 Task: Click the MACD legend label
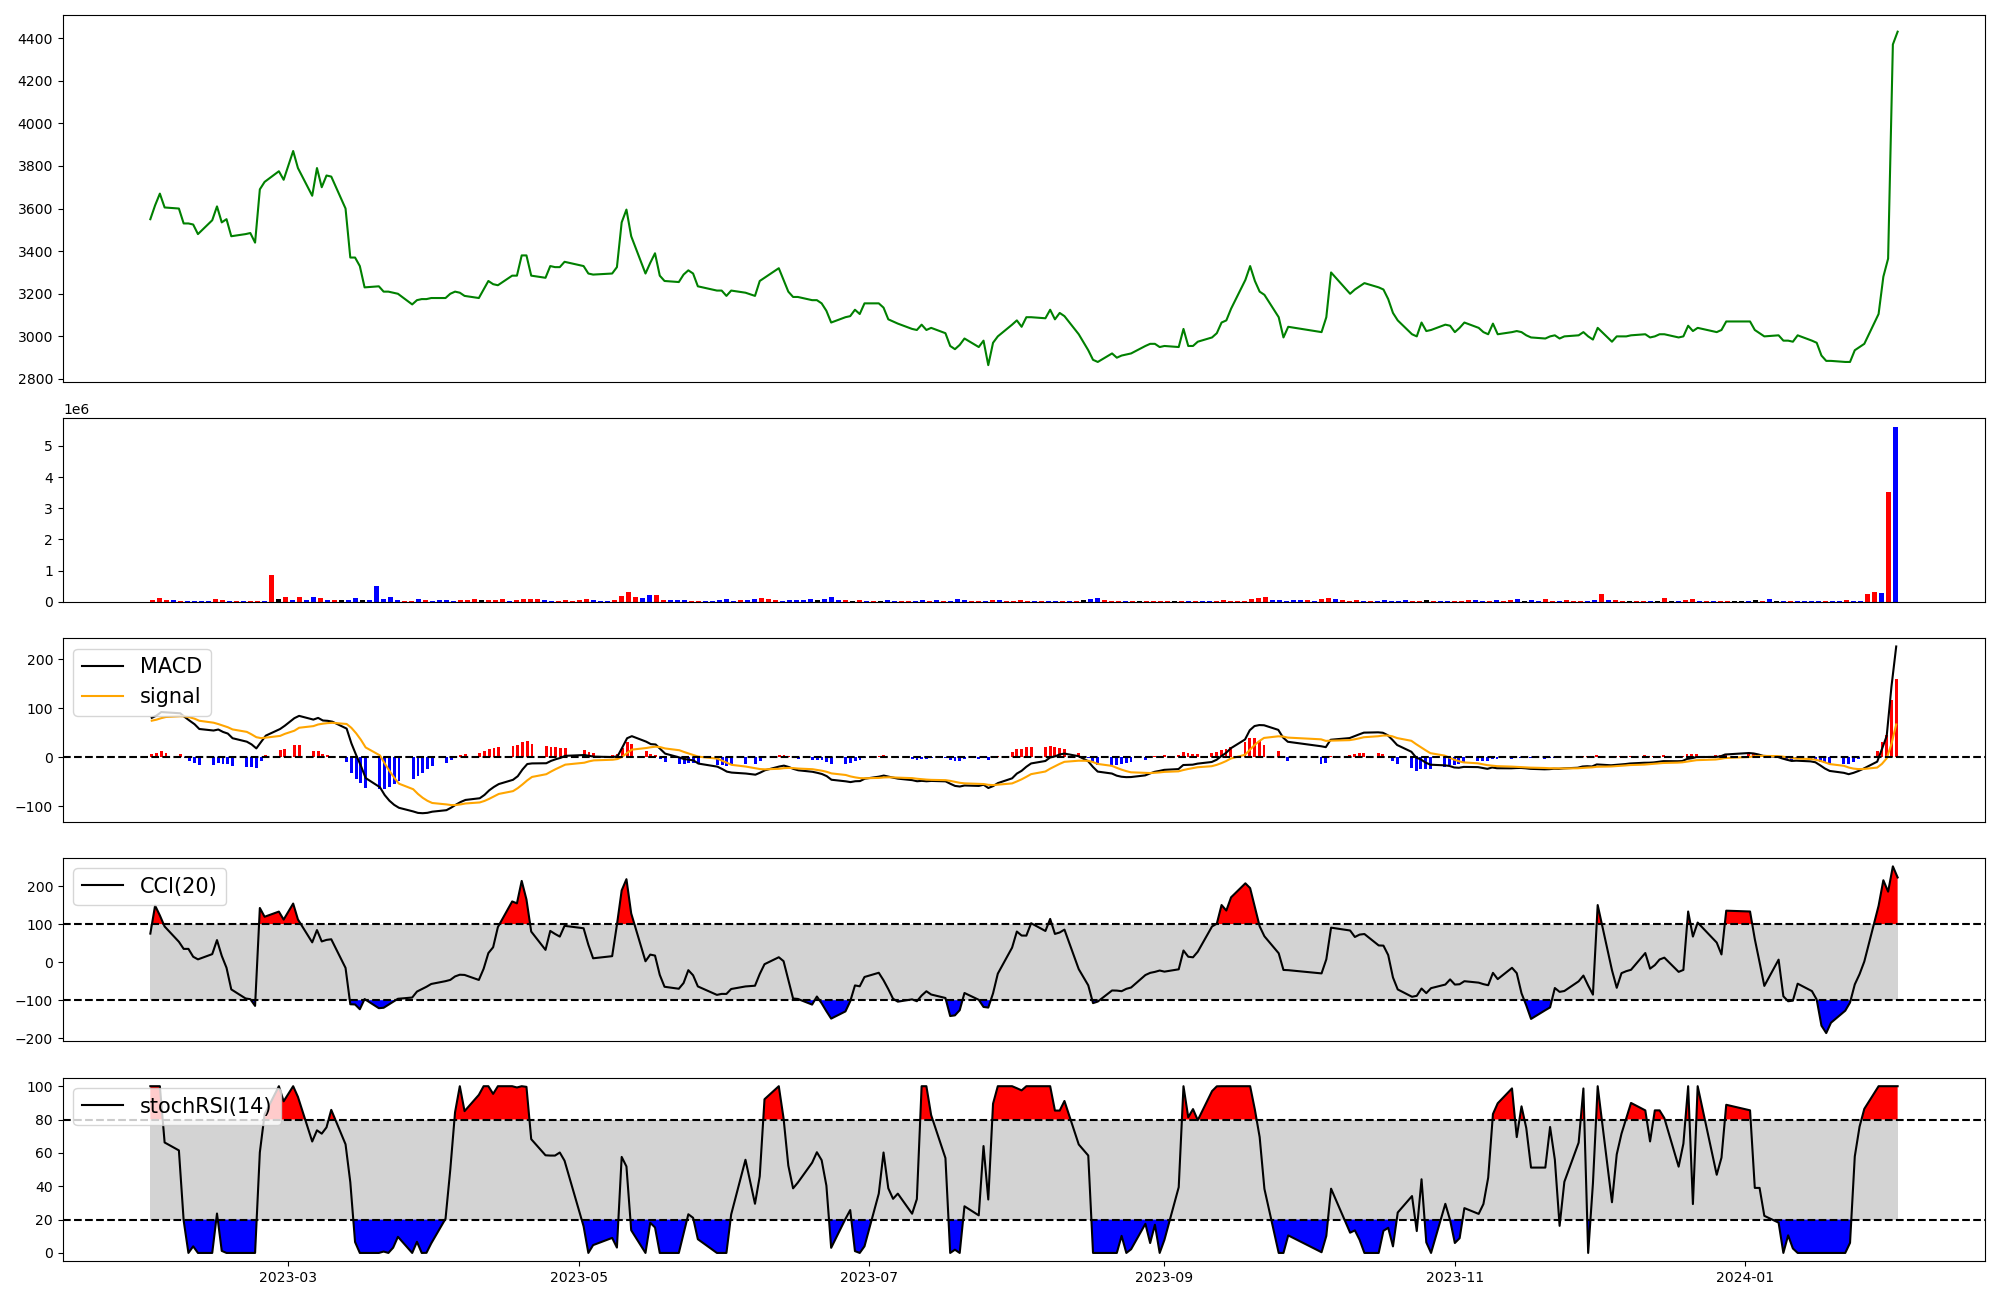tap(170, 666)
